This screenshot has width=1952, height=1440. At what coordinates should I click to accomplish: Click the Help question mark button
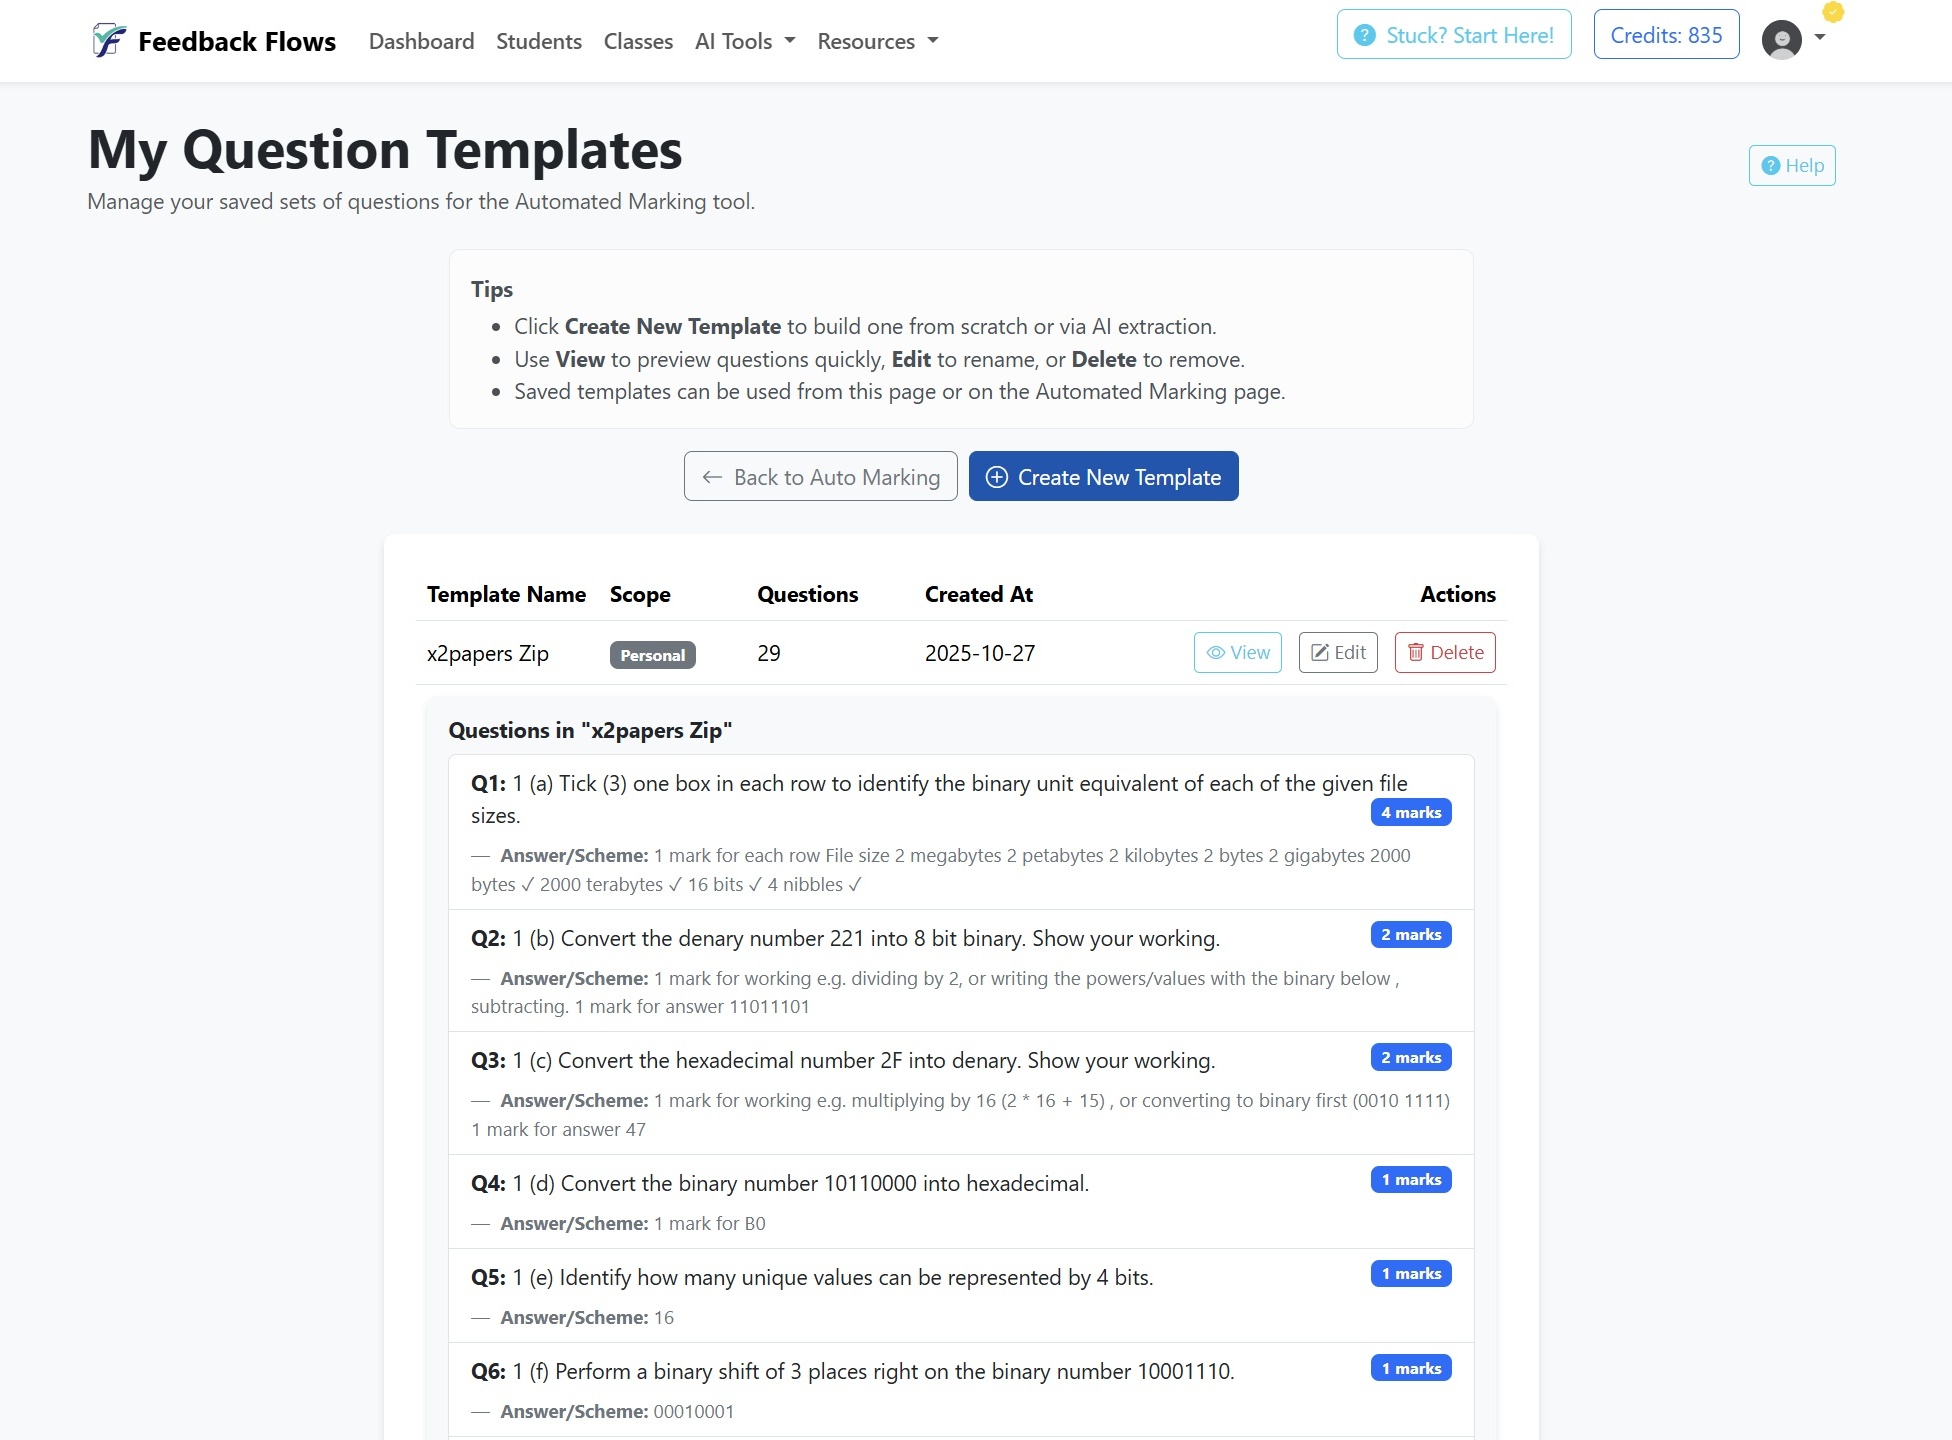[1791, 165]
